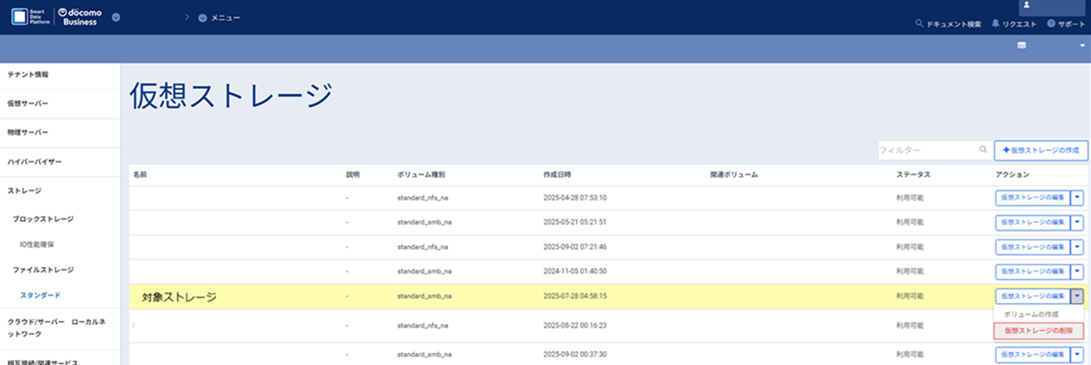Open the メニュー dropdown in header

(x=219, y=17)
